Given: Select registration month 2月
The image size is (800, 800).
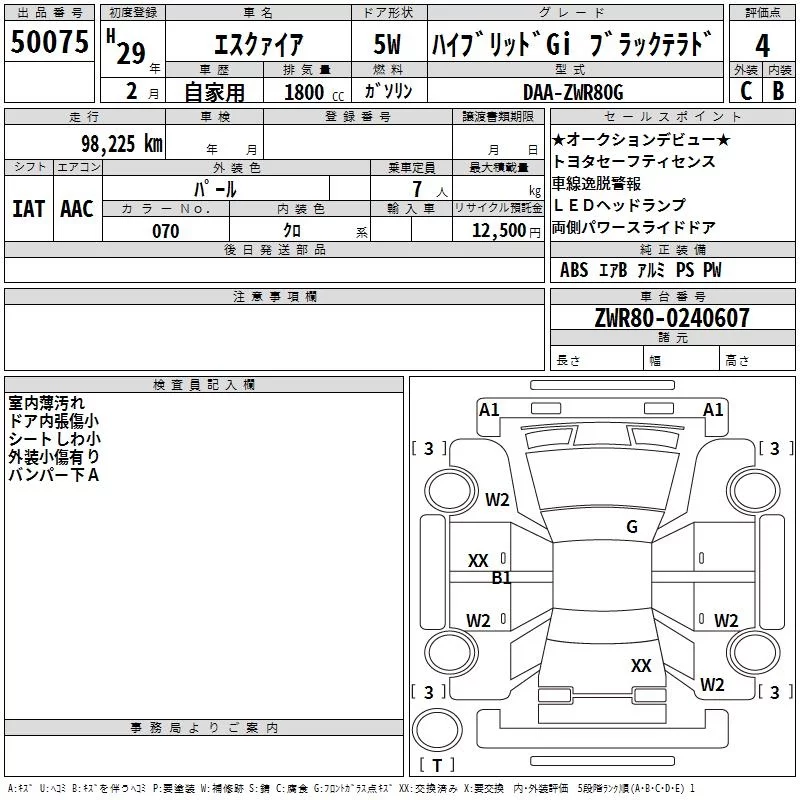Looking at the screenshot, I should [142, 92].
